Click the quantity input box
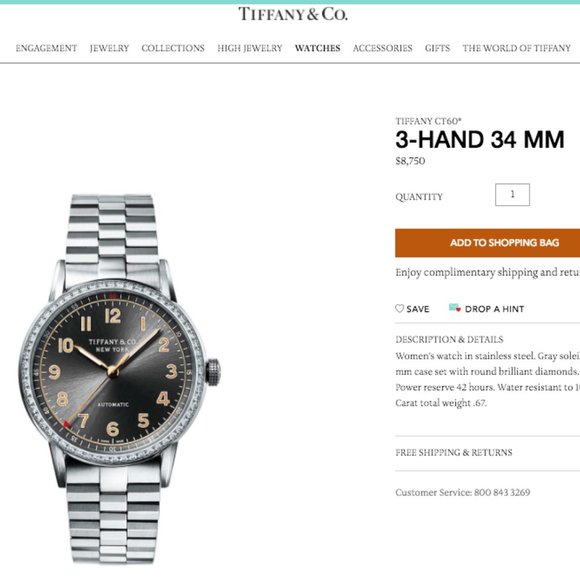This screenshot has height=580, width=580. [512, 195]
